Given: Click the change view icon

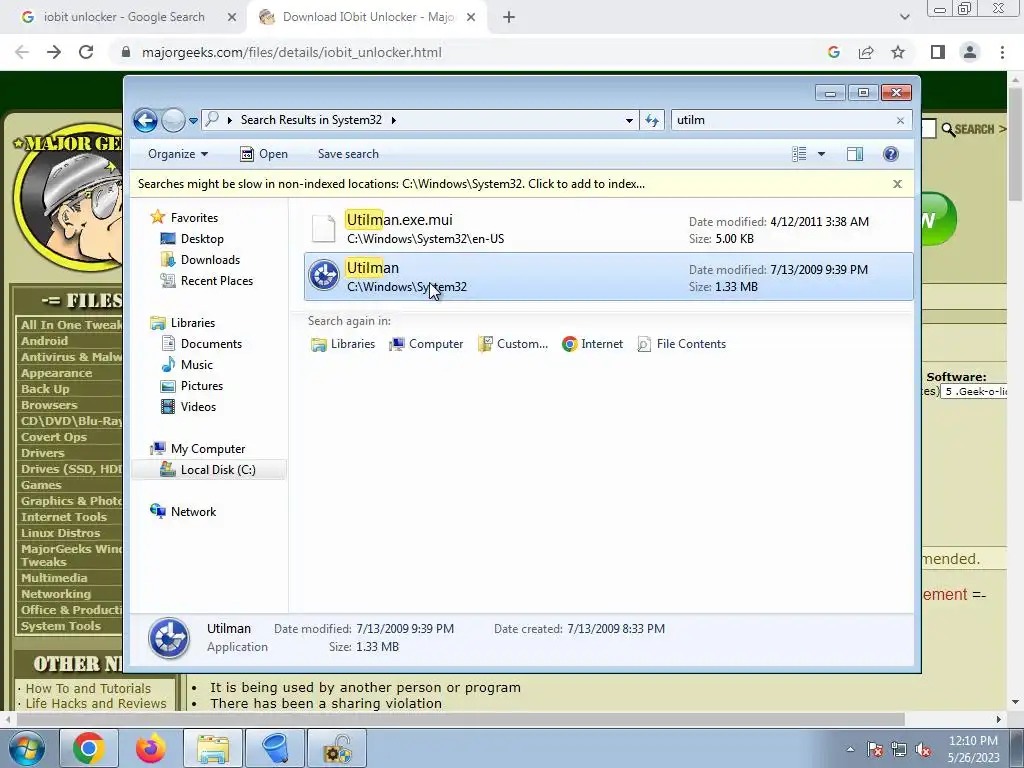Looking at the screenshot, I should pyautogui.click(x=799, y=154).
